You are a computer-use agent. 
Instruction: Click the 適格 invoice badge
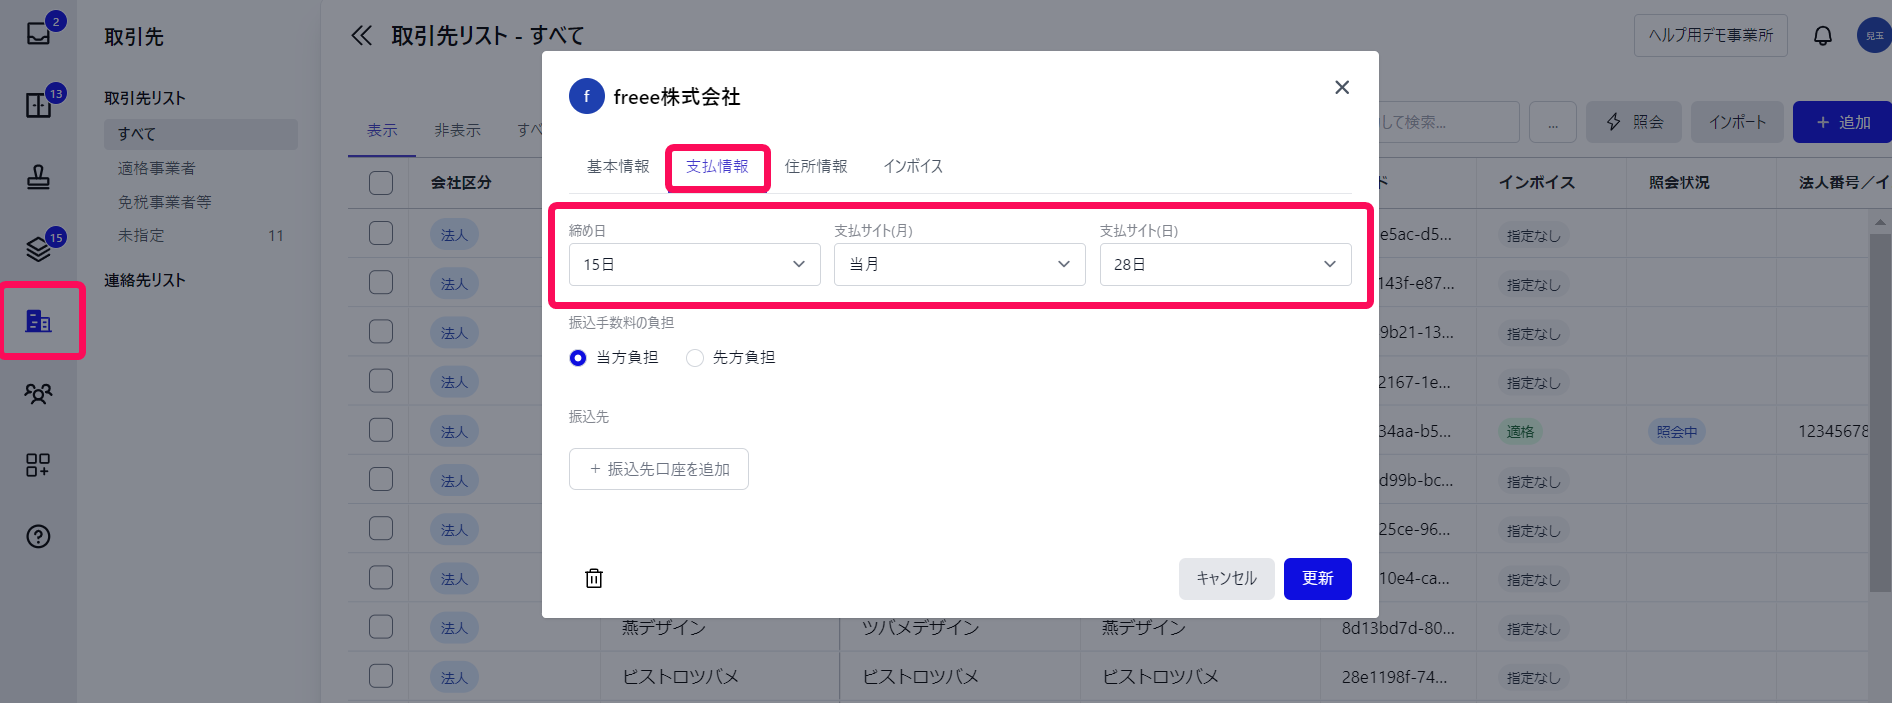coord(1520,432)
